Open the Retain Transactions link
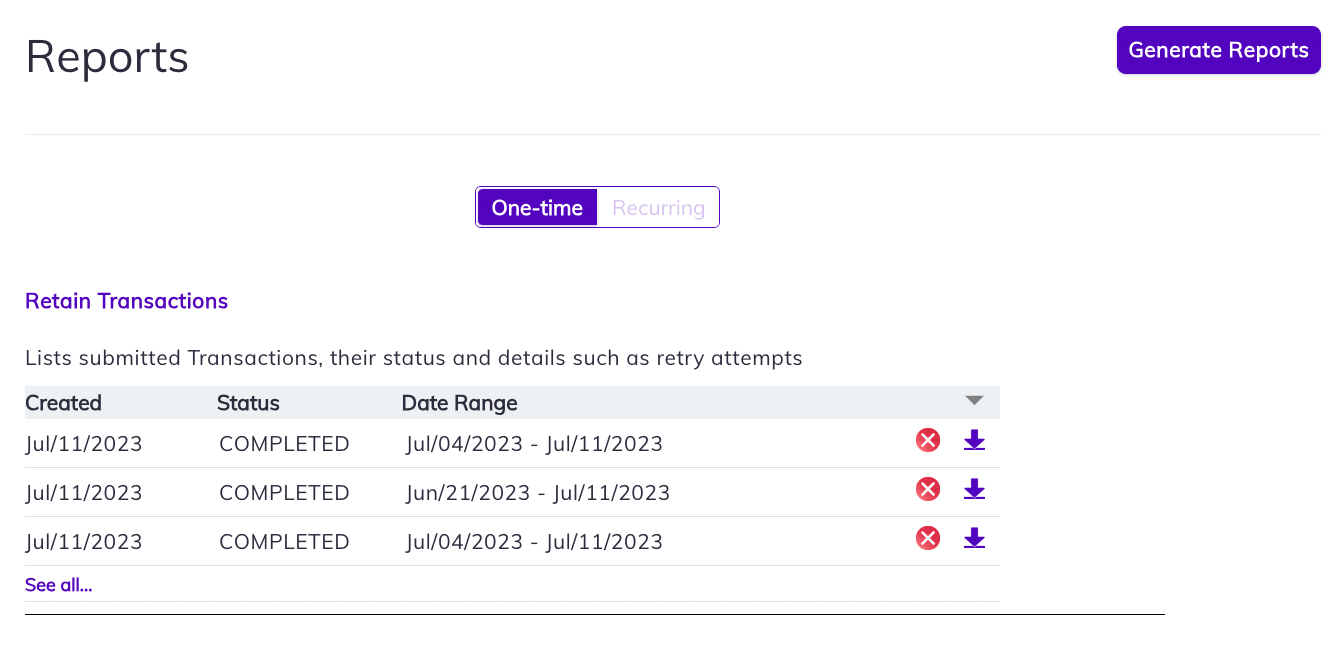The height and width of the screenshot is (662, 1334). click(126, 301)
